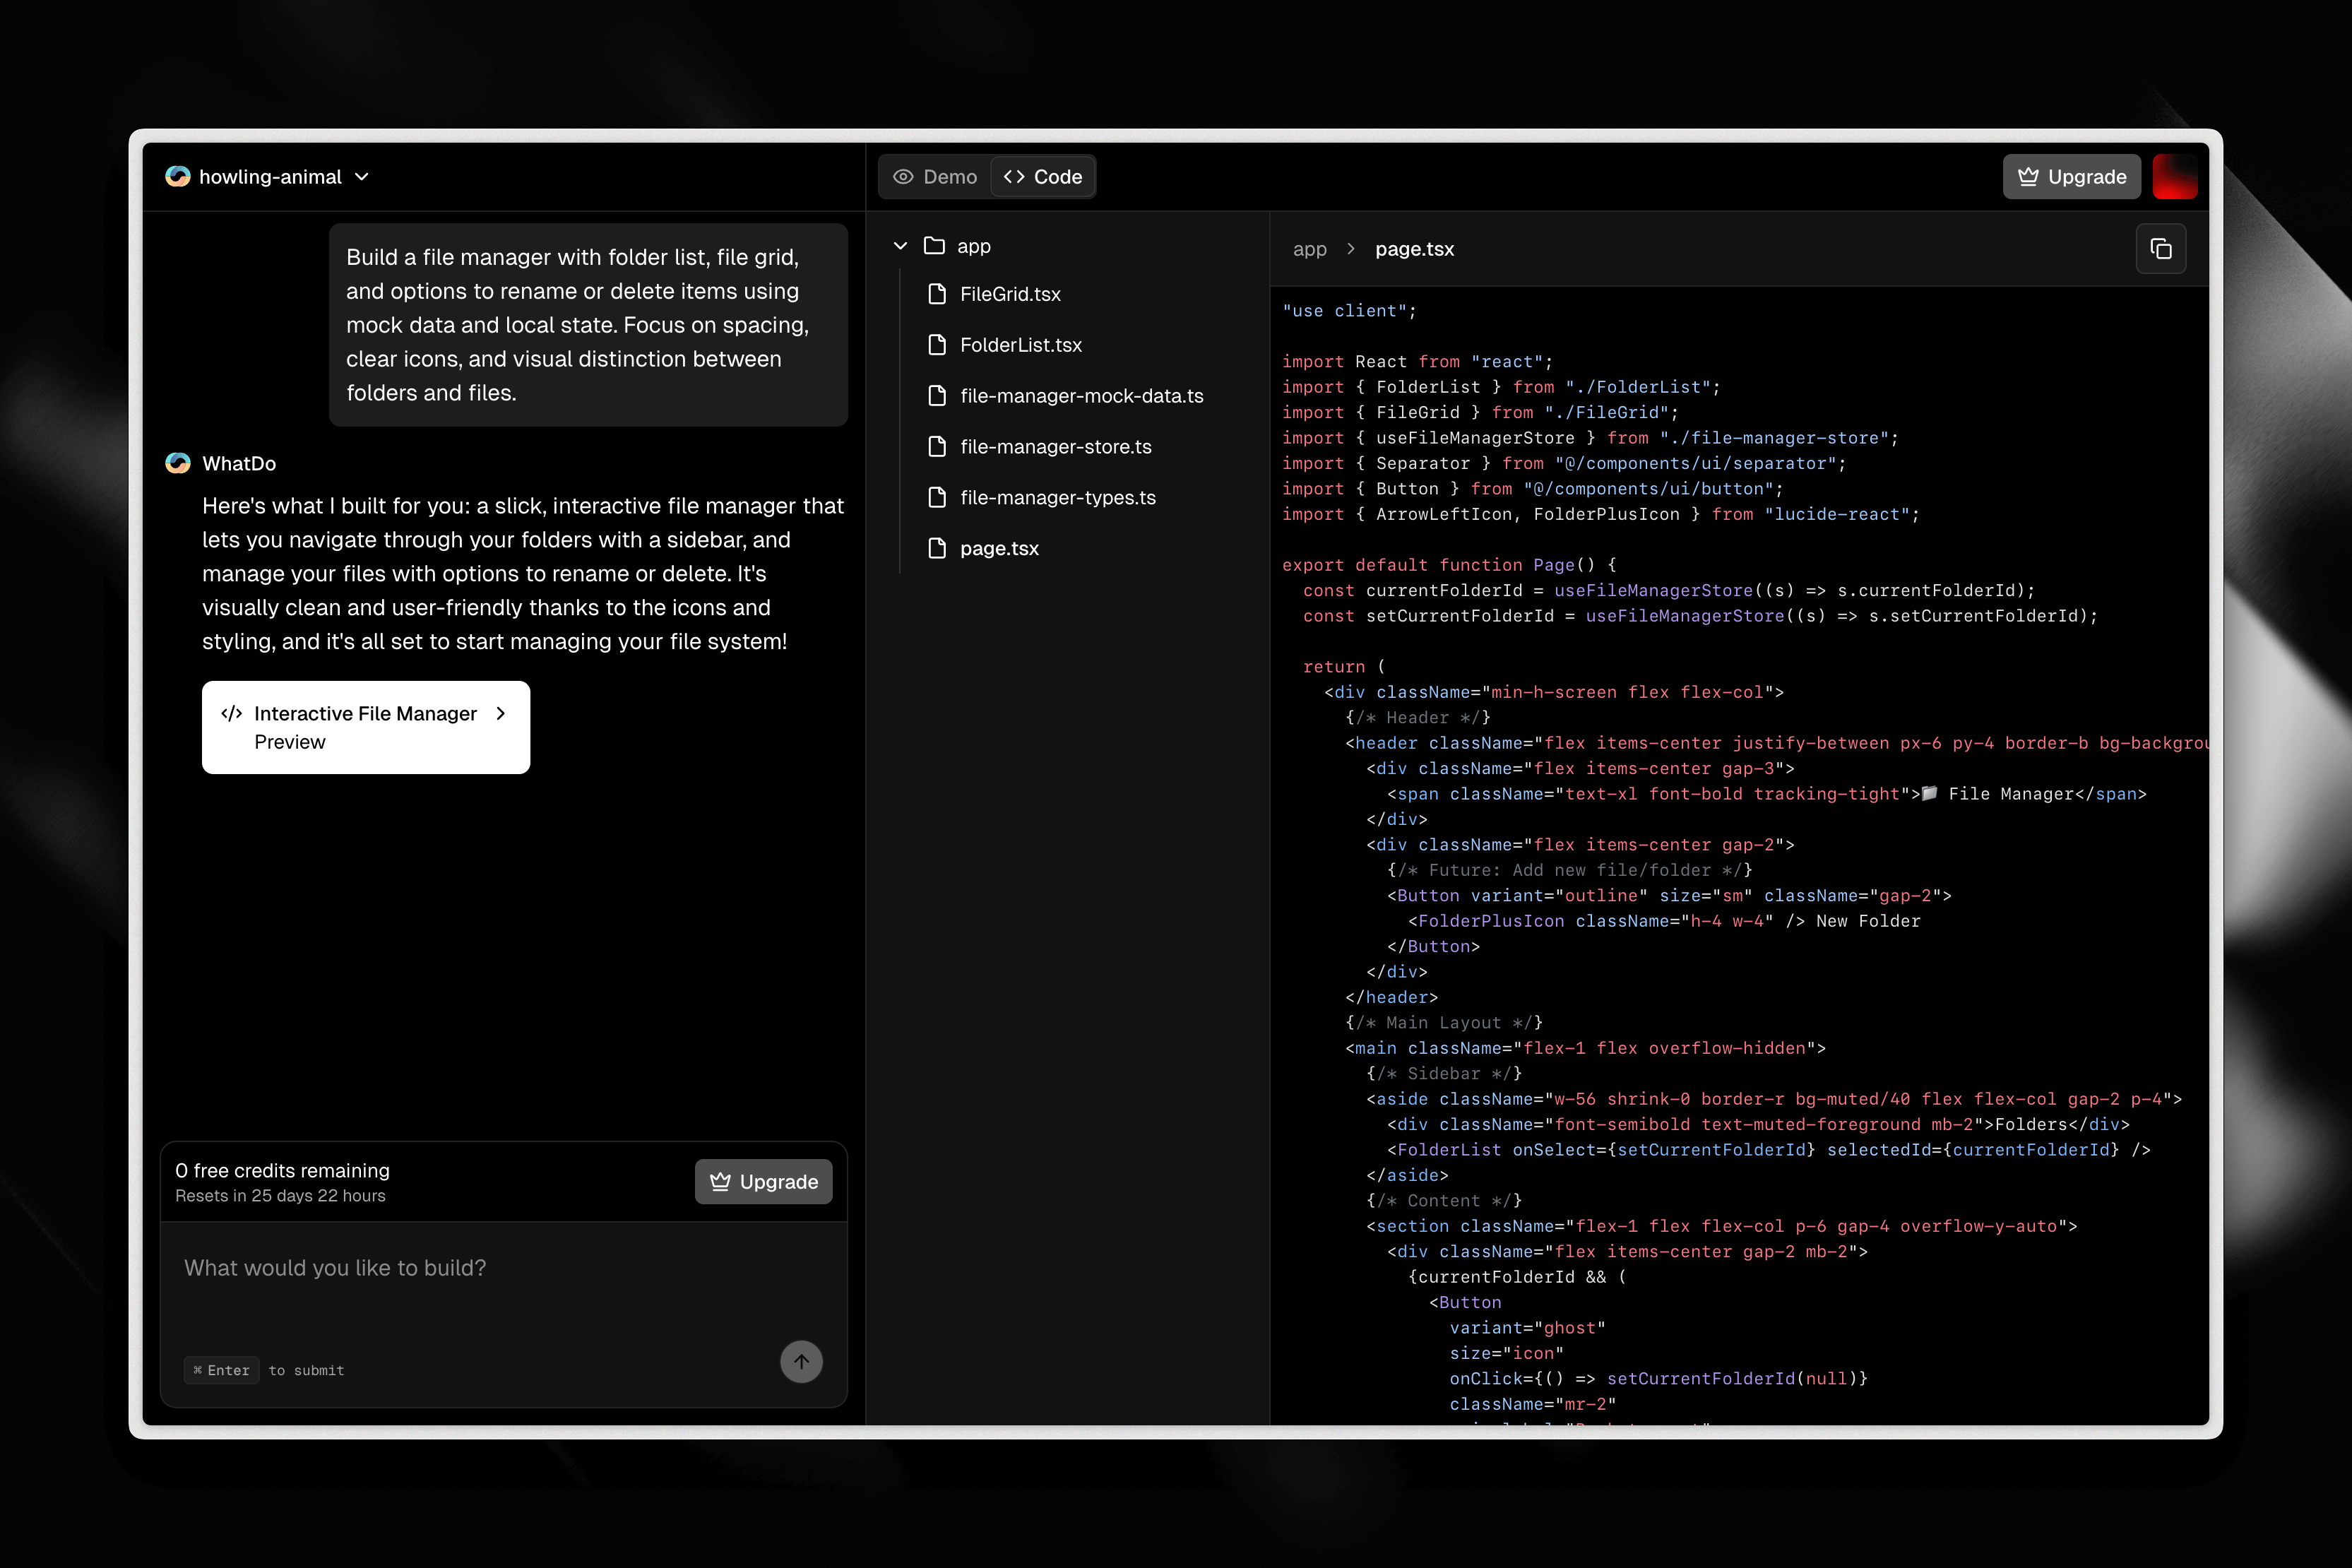This screenshot has width=2352, height=1568.
Task: Submit the prompt with the arrow button
Action: 801,1362
